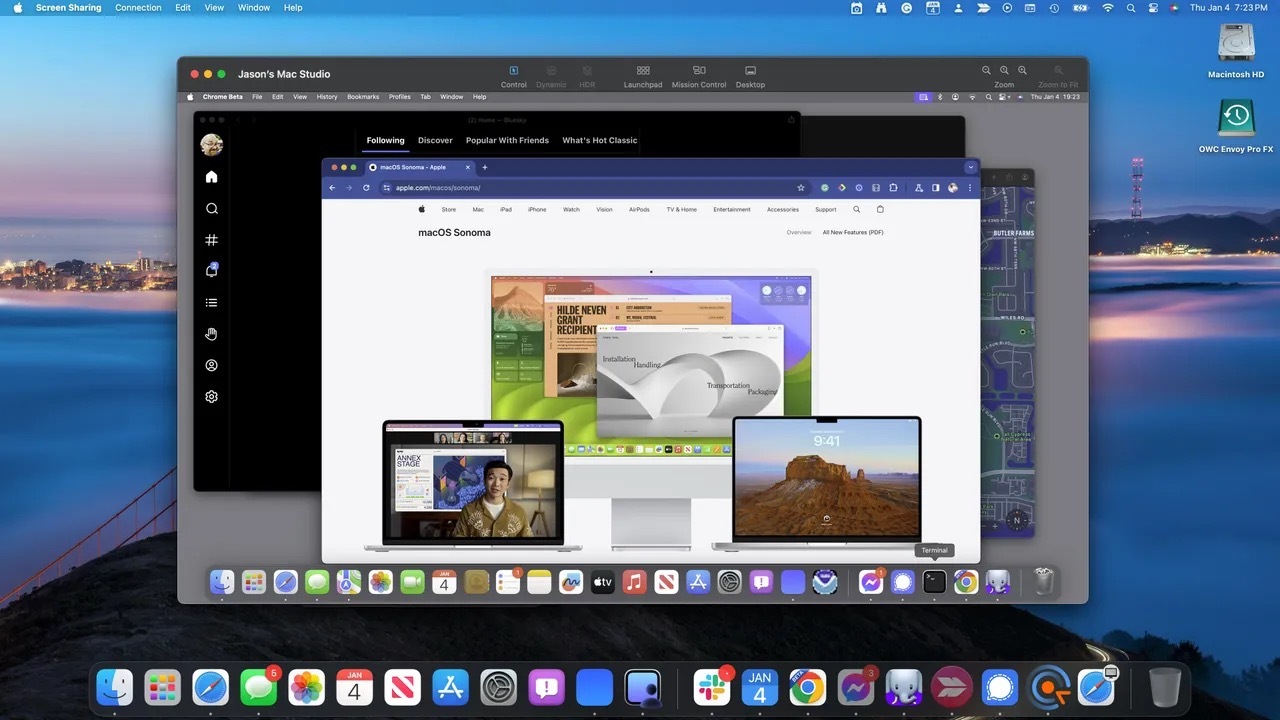Open Mission Control from Screen Sharing toolbar
The width and height of the screenshot is (1280, 720).
pos(699,76)
